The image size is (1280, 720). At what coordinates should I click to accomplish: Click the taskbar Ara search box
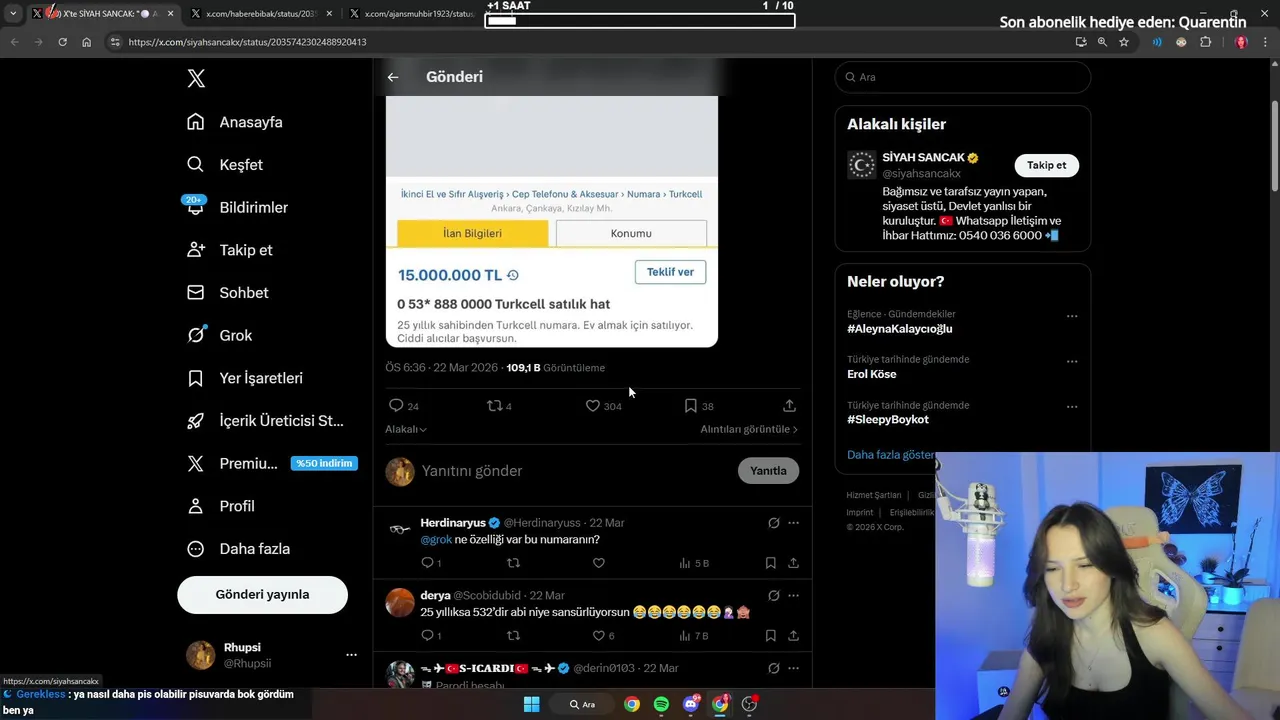tap(583, 704)
